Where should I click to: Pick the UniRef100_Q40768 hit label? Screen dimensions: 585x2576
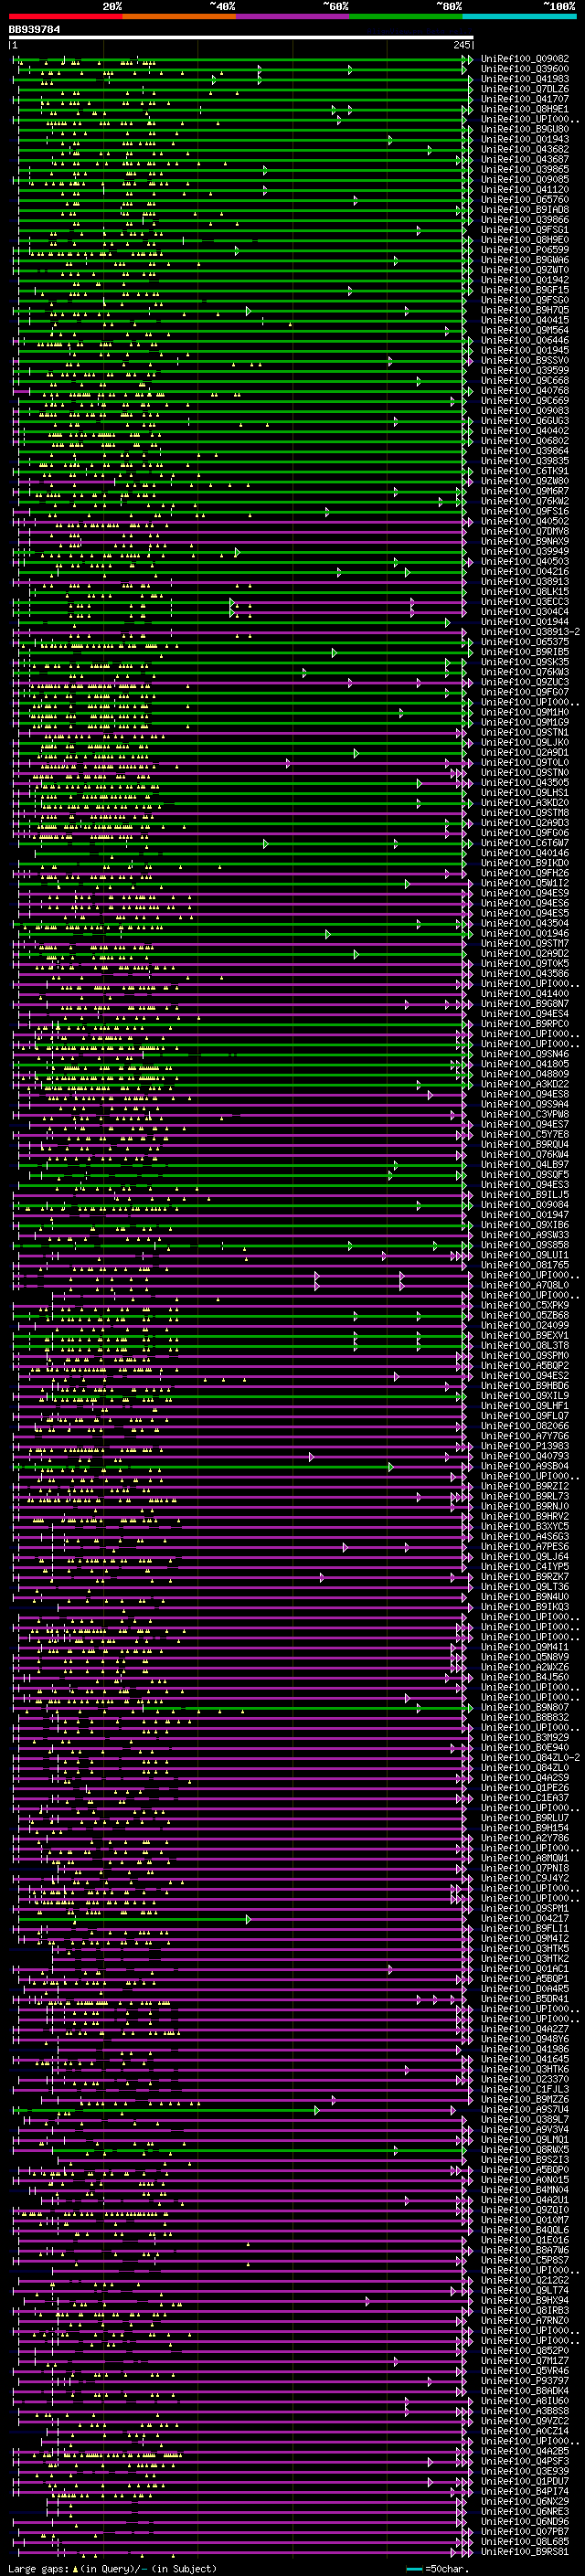coord(525,390)
